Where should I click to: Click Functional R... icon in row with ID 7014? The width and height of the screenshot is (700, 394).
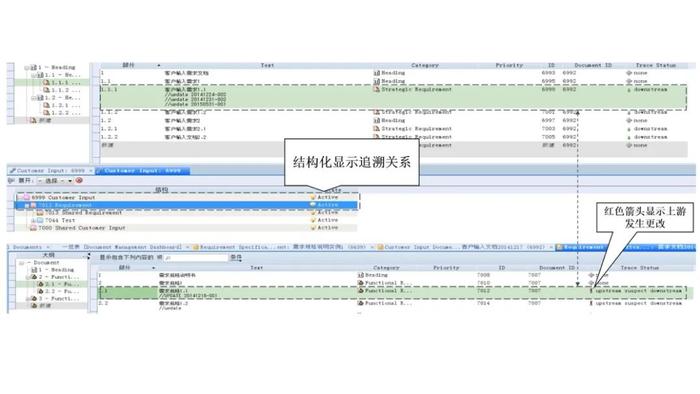(361, 303)
